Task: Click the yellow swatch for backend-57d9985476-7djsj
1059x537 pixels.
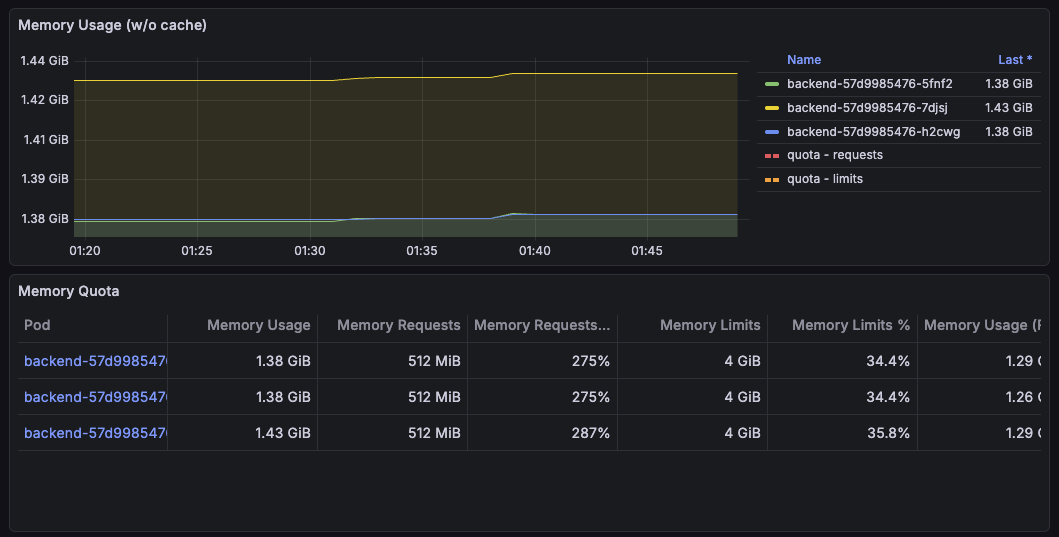Action: pyautogui.click(x=771, y=108)
